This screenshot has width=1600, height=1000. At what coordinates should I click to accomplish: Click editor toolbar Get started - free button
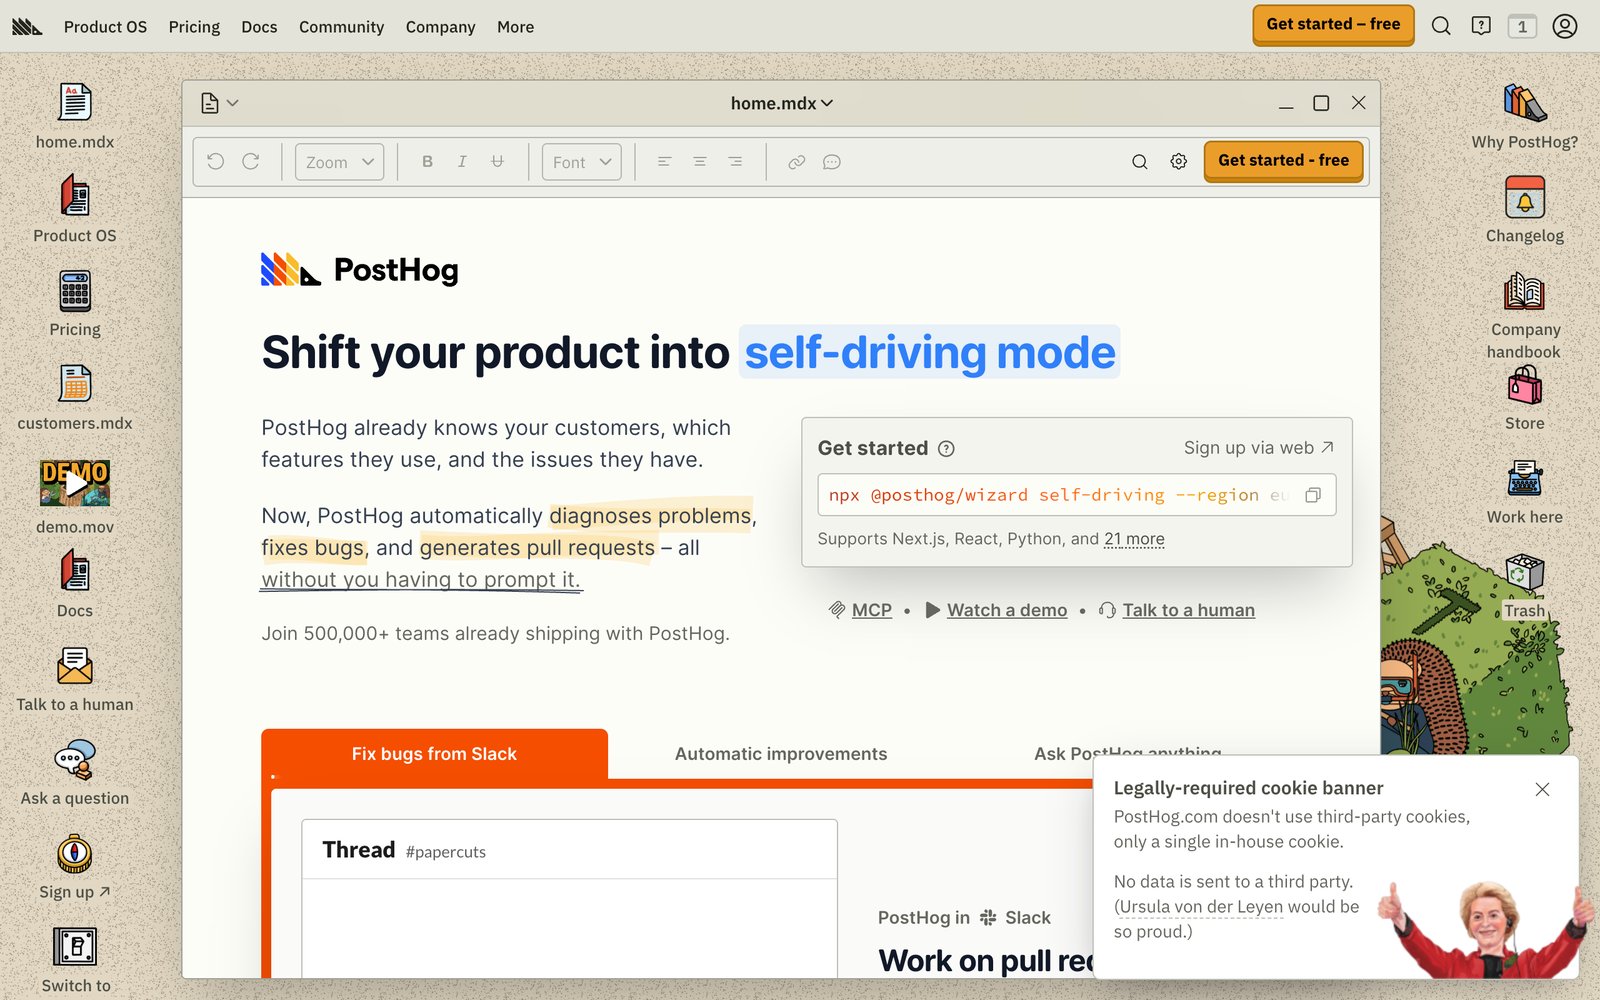(x=1284, y=161)
